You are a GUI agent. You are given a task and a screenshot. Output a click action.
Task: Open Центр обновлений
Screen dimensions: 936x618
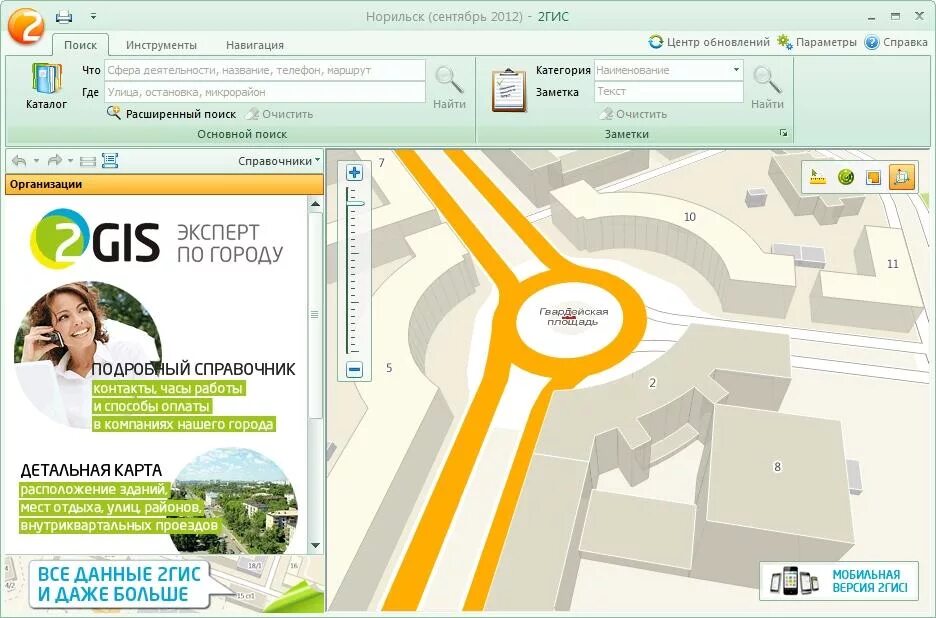tap(709, 42)
